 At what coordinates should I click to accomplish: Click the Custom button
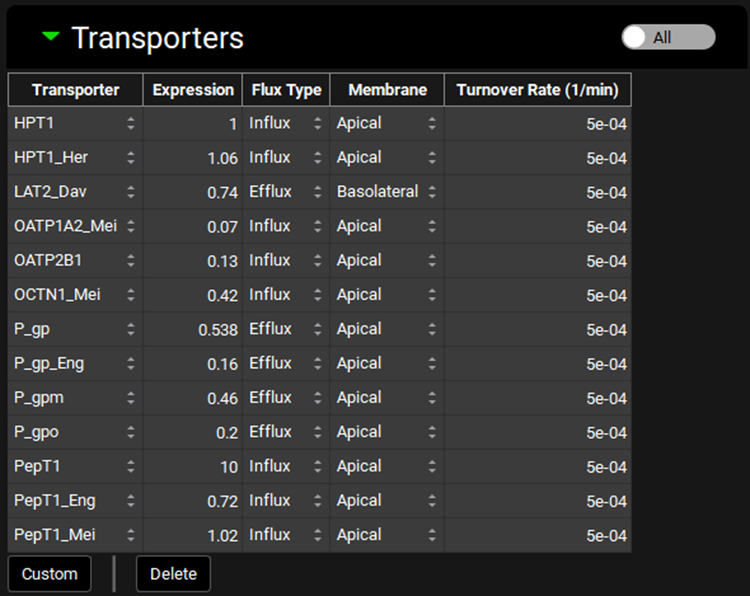[49, 574]
